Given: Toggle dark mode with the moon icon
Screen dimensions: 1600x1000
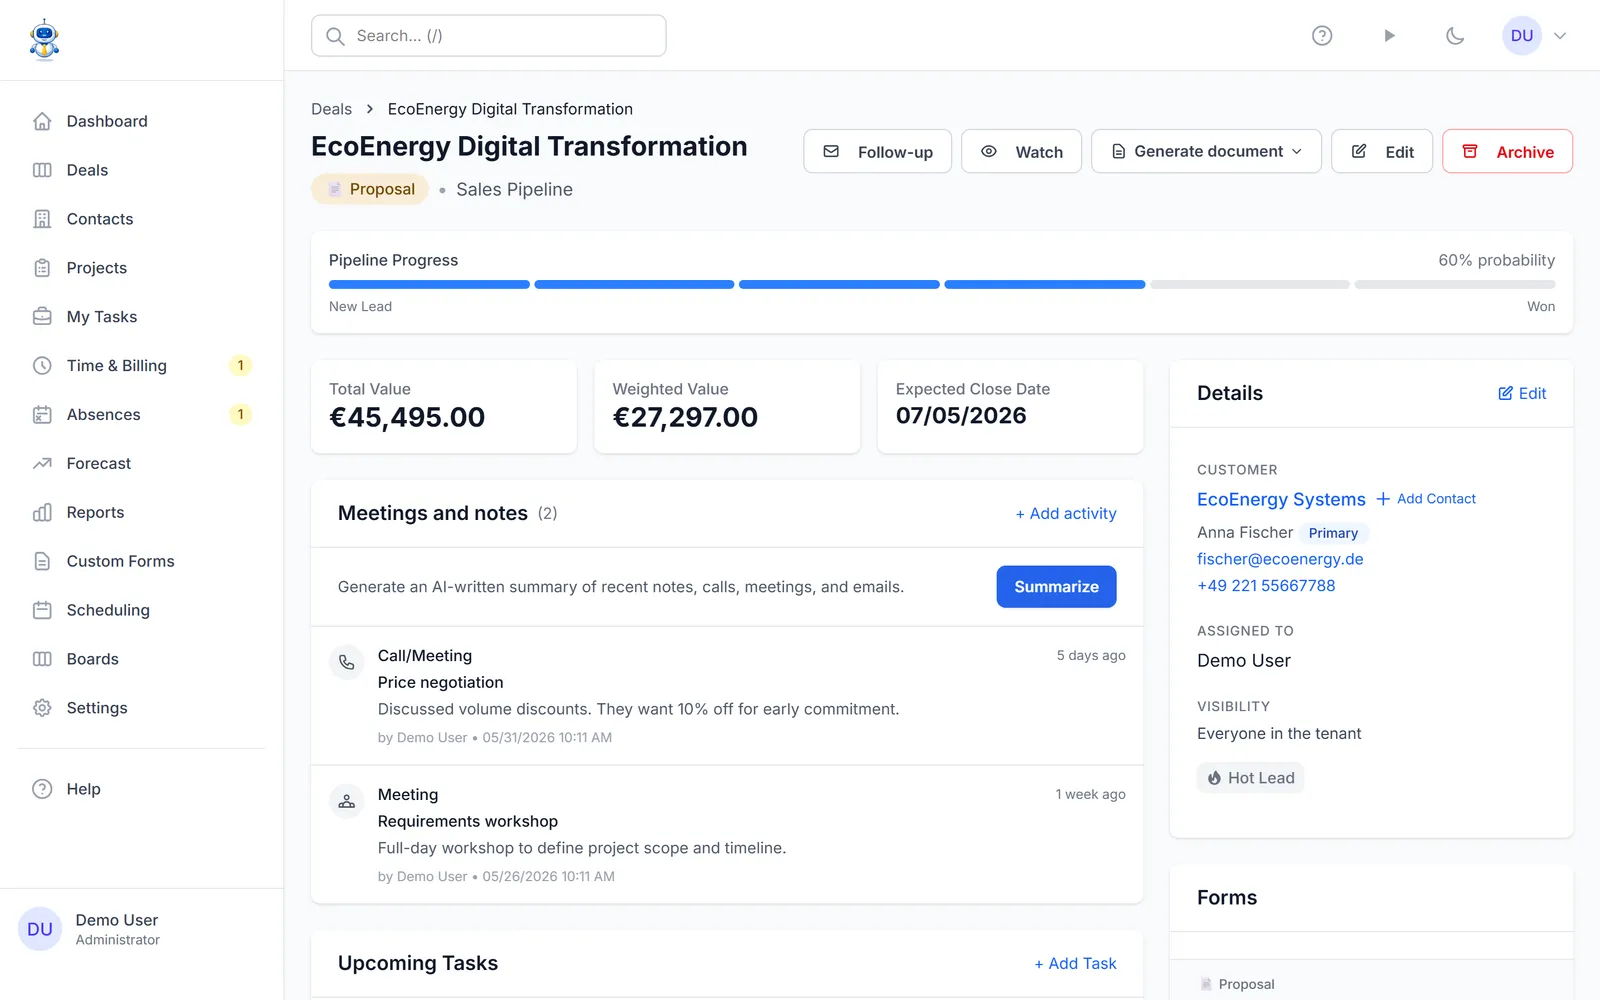Looking at the screenshot, I should click(1455, 36).
